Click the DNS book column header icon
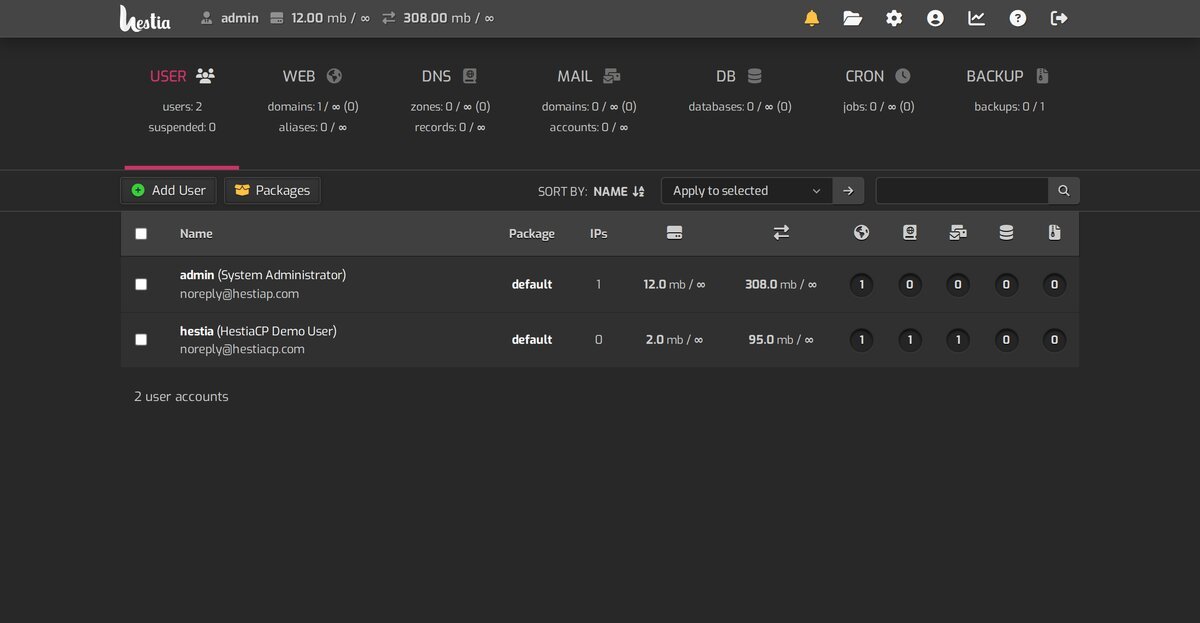 point(909,232)
